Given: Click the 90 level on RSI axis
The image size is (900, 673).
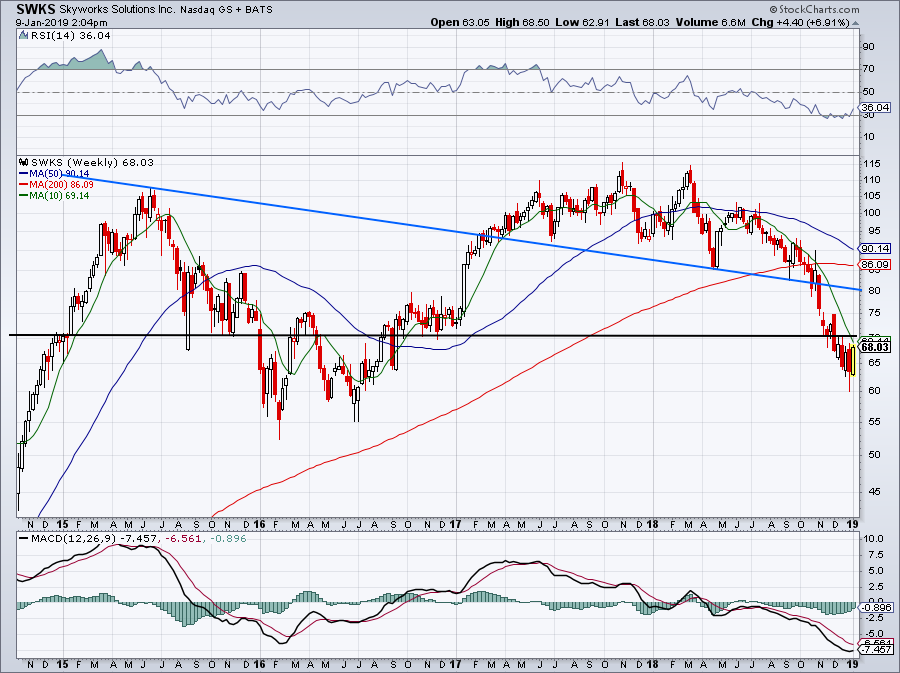Looking at the screenshot, I should pyautogui.click(x=868, y=46).
